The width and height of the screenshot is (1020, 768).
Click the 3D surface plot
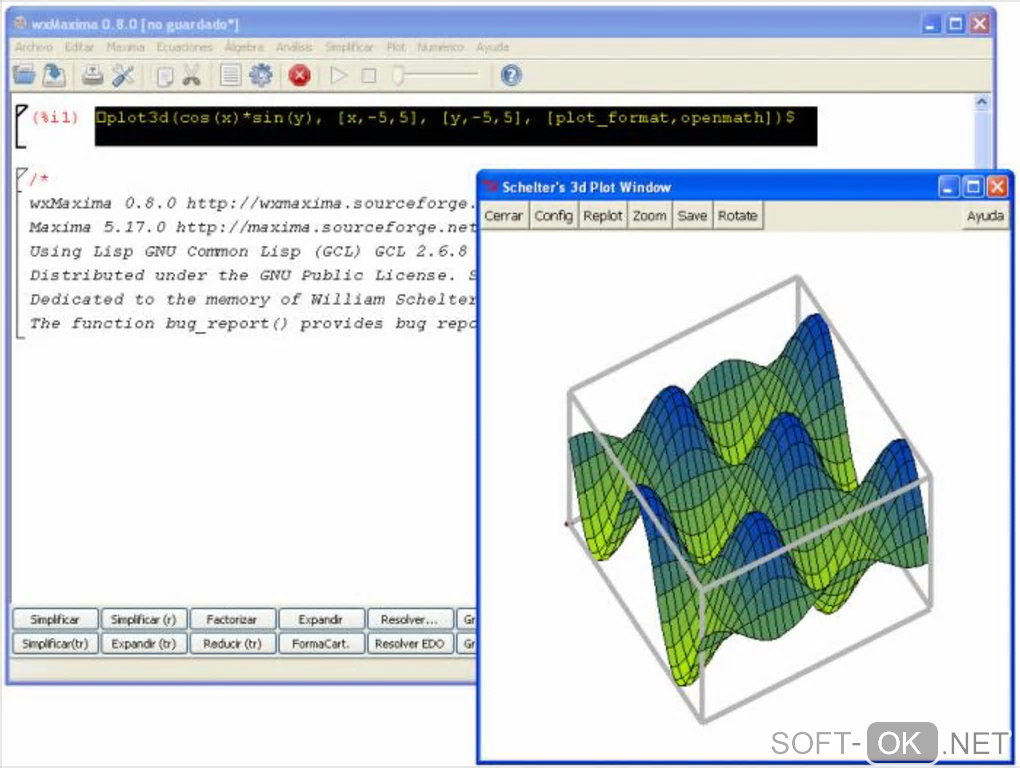point(748,499)
